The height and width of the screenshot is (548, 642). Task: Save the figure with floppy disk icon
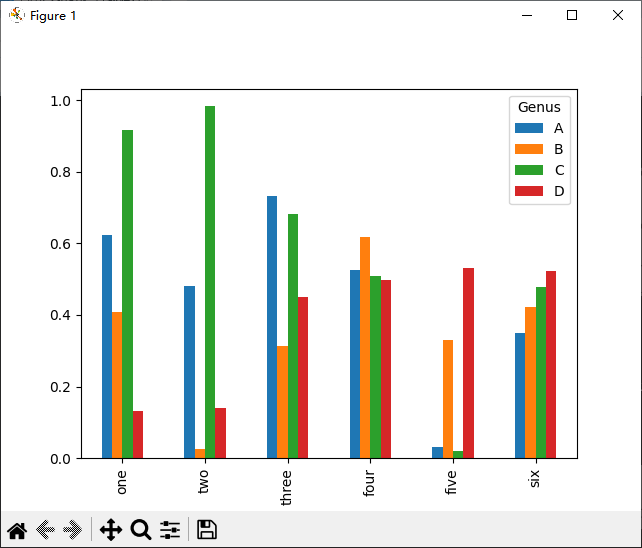click(207, 530)
